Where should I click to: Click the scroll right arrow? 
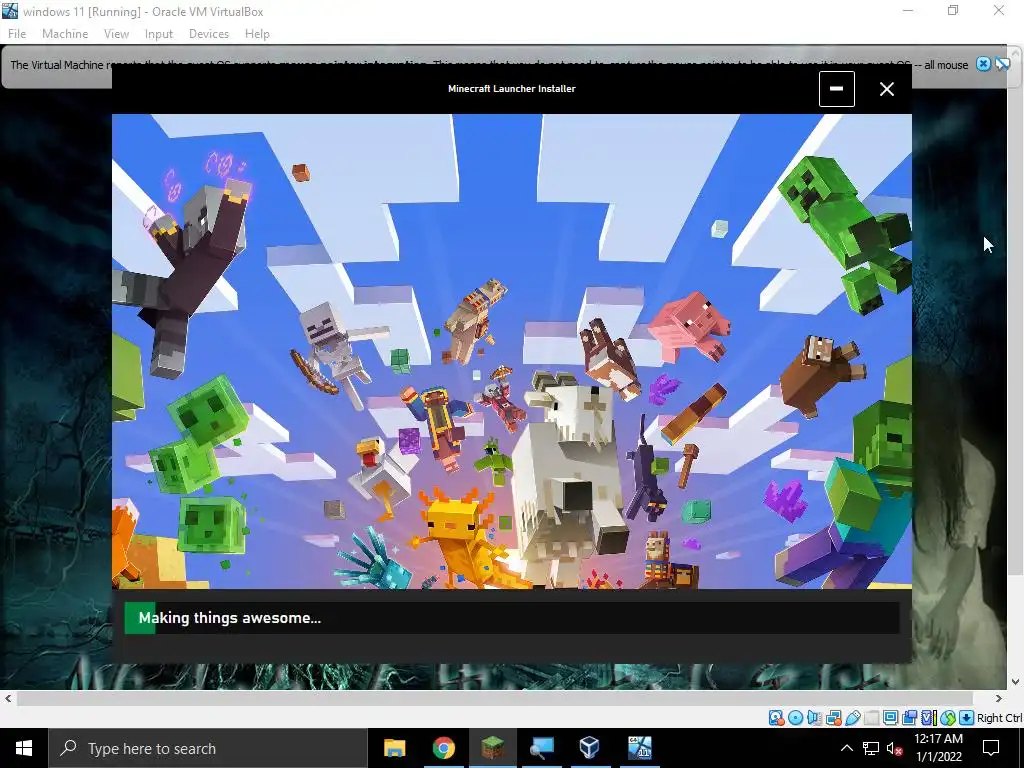coord(999,699)
